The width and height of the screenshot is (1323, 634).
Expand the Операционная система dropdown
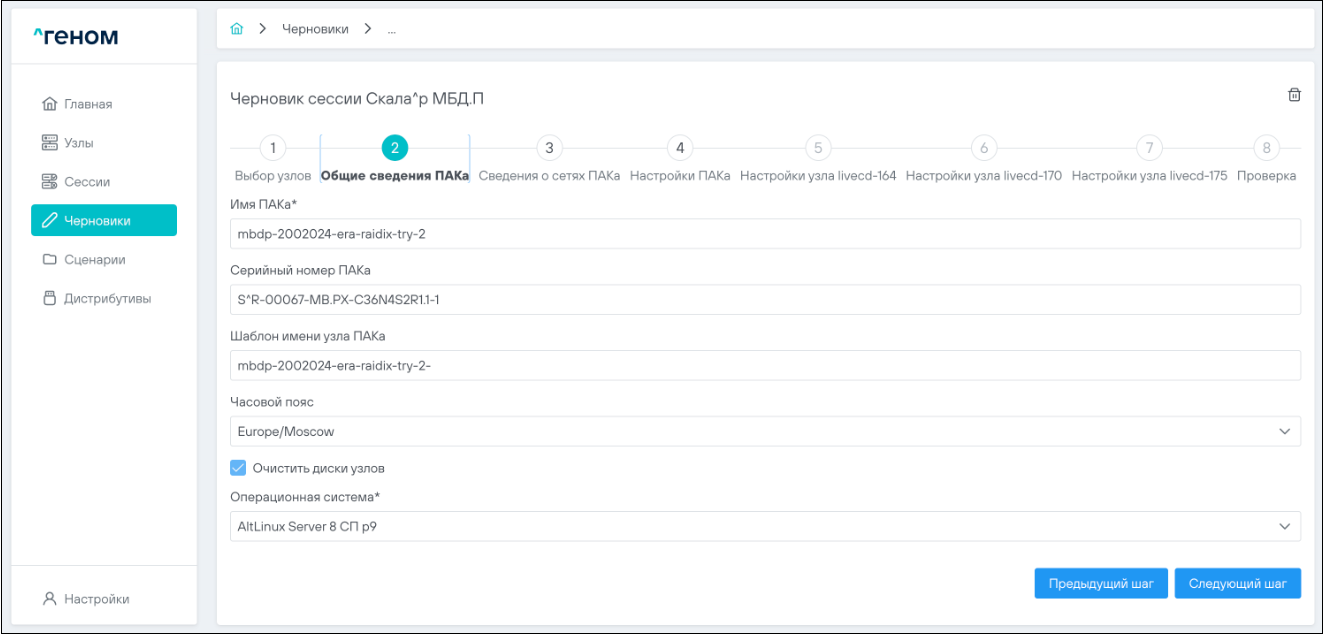coord(1284,526)
